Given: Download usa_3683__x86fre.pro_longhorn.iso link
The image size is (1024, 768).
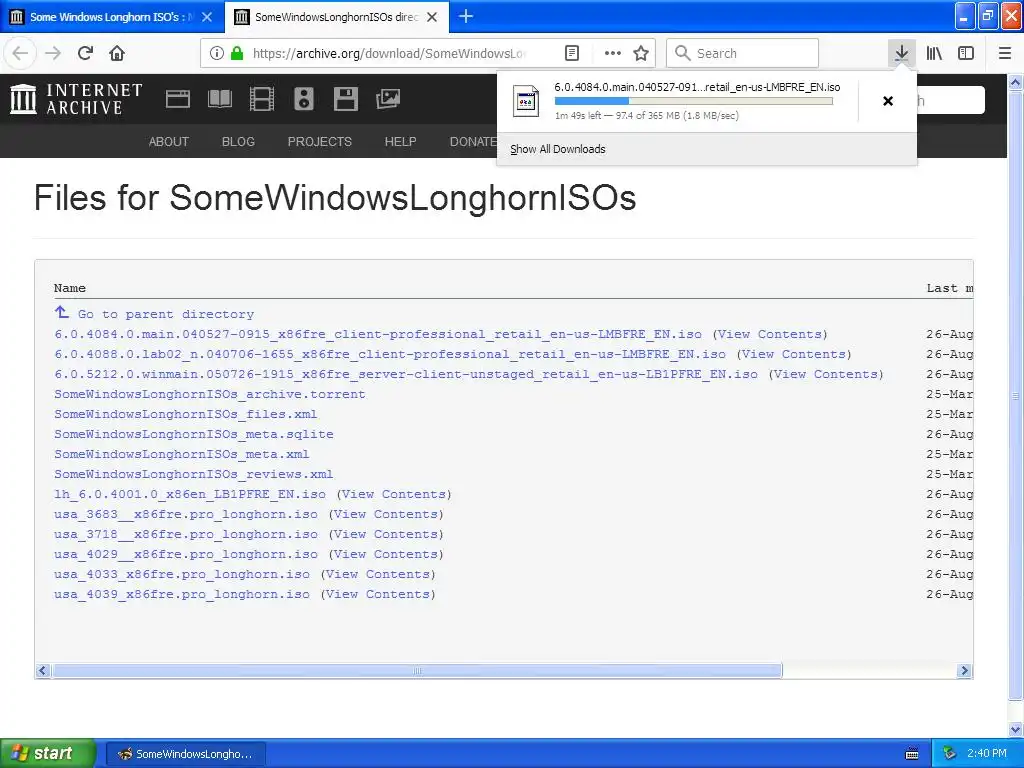Looking at the screenshot, I should [186, 514].
